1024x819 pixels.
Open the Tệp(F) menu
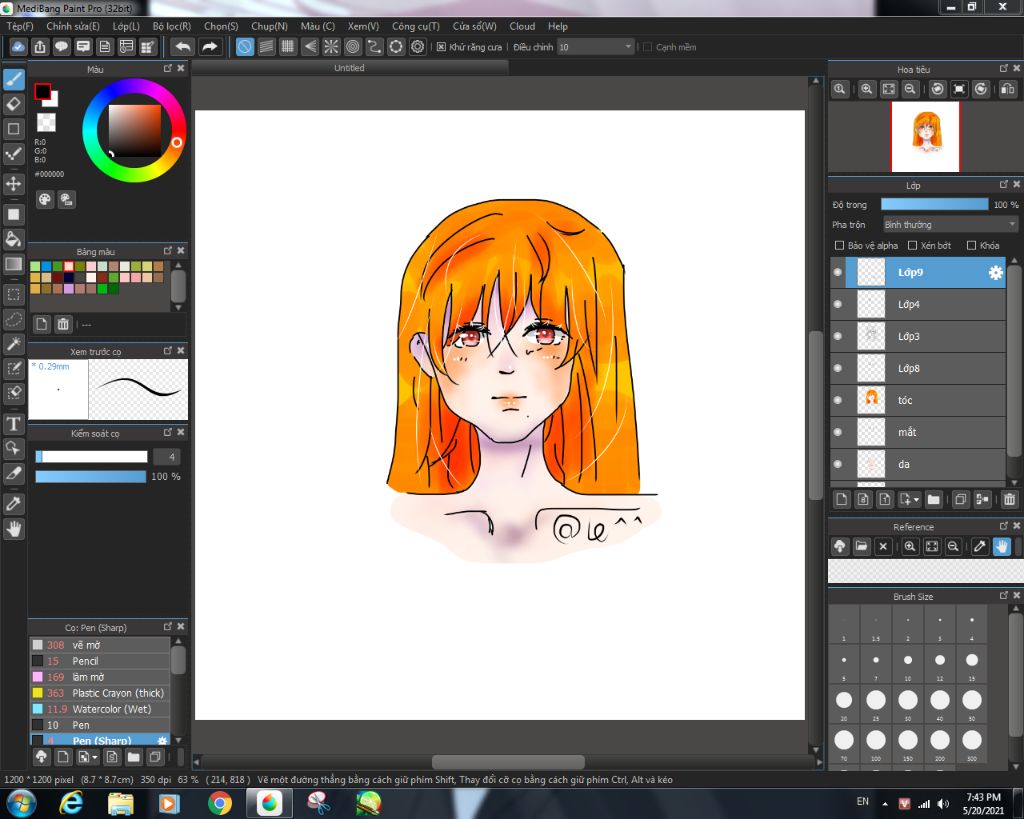[20, 26]
